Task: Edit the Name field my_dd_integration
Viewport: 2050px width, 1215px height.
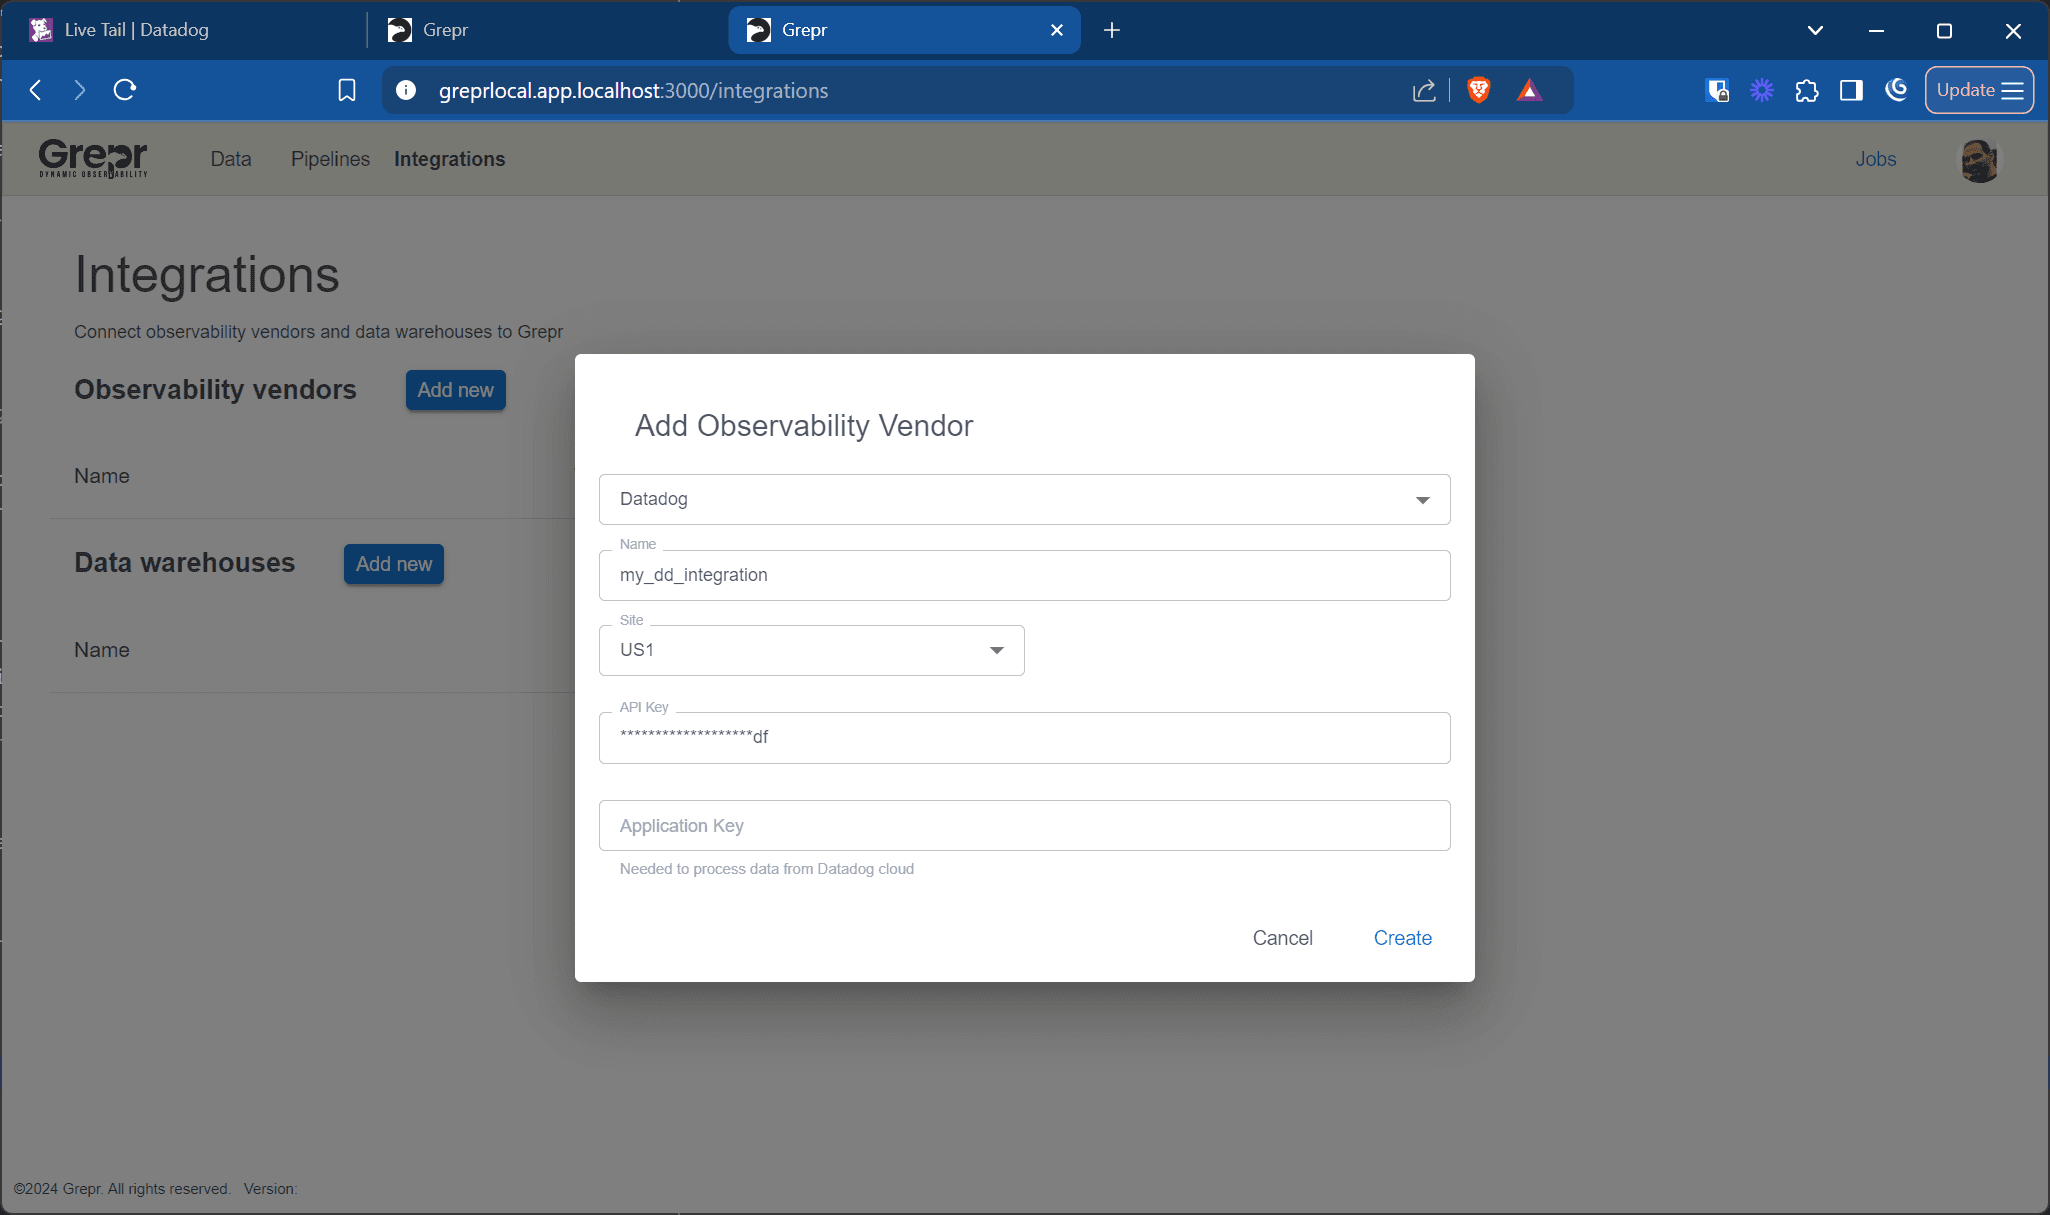Action: pyautogui.click(x=1025, y=575)
